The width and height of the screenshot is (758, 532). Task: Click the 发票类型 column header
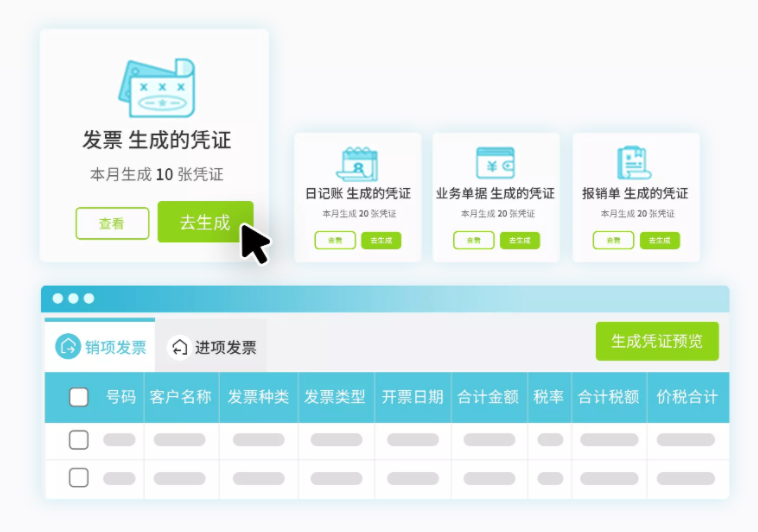pyautogui.click(x=335, y=397)
